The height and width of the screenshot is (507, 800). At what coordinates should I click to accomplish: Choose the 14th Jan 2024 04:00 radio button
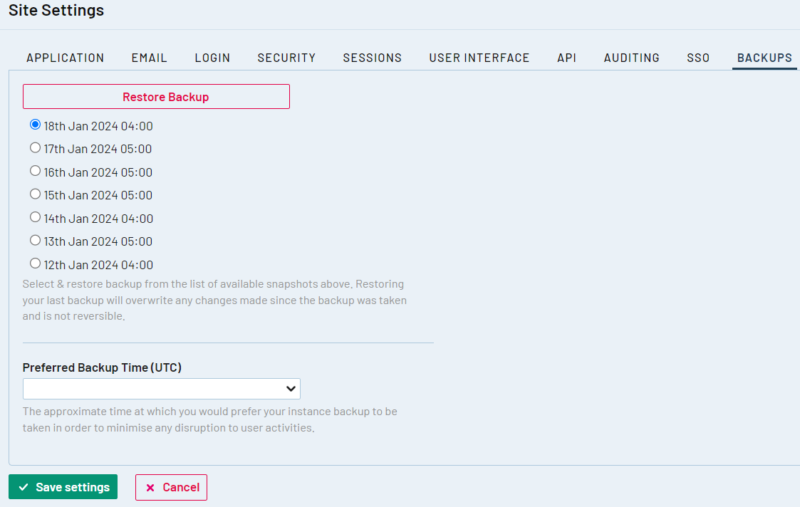tap(35, 217)
